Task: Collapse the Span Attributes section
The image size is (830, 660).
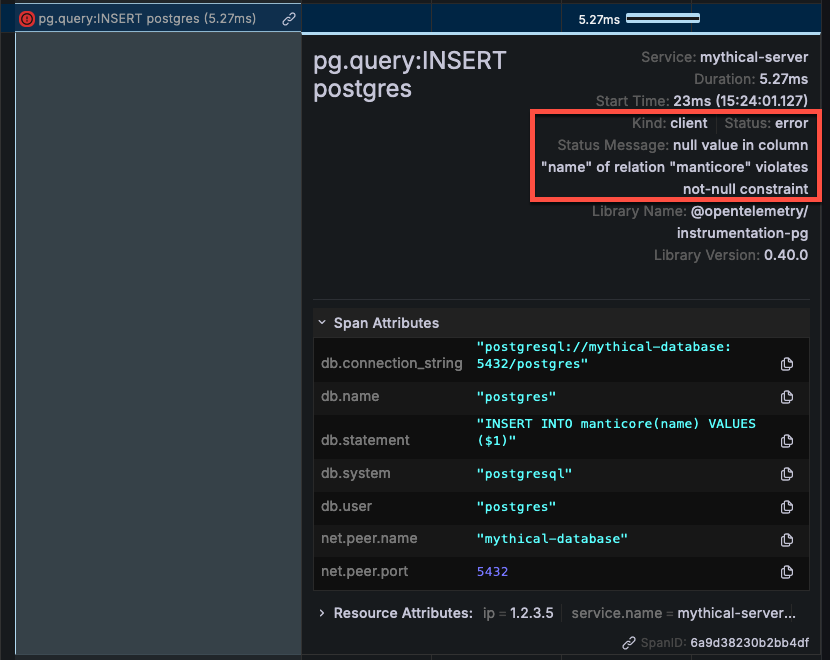Action: (321, 323)
